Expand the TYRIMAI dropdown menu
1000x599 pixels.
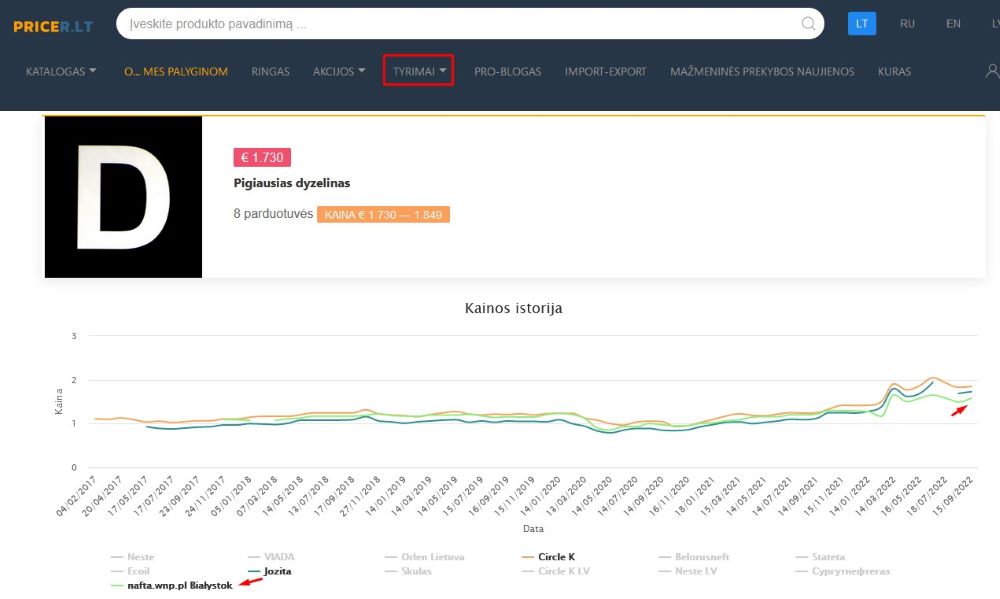click(418, 71)
